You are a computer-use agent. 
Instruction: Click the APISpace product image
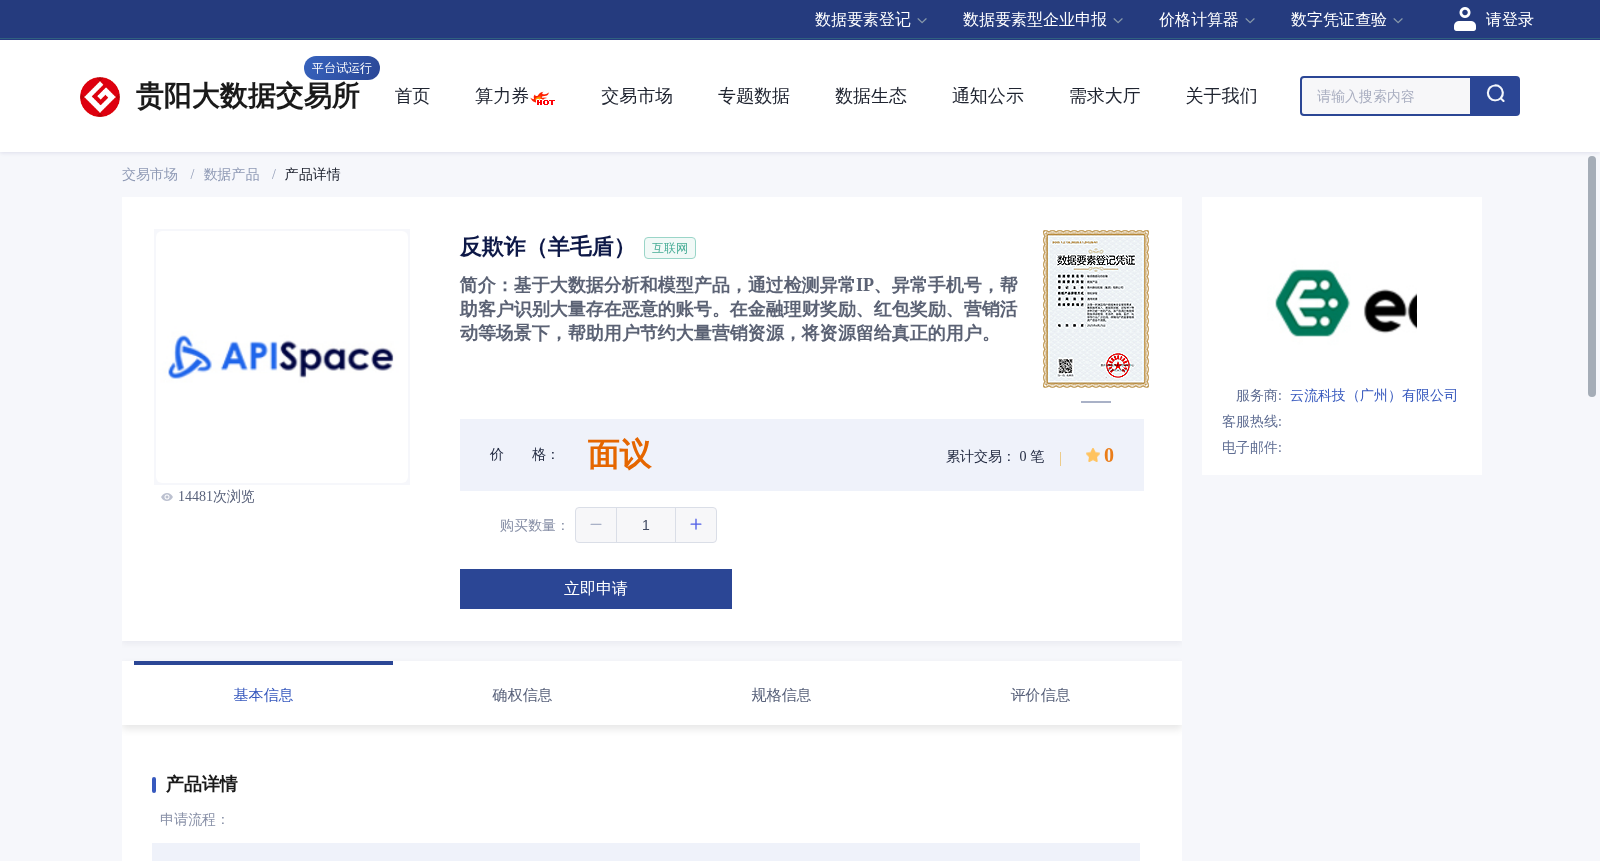pyautogui.click(x=282, y=357)
